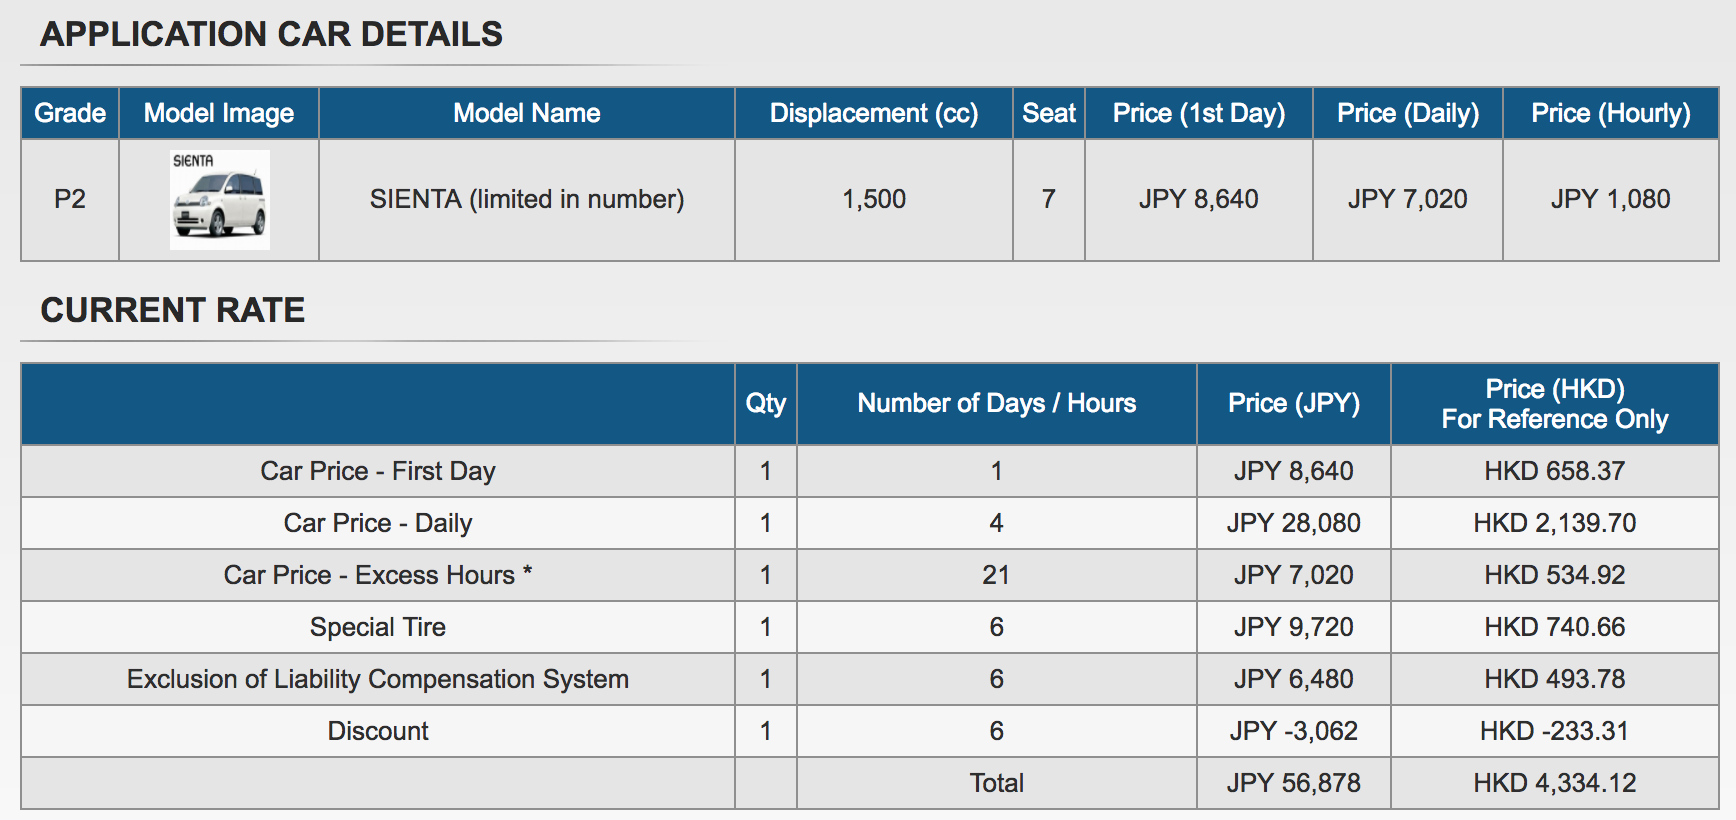Click the Model Name column header

pos(527,113)
